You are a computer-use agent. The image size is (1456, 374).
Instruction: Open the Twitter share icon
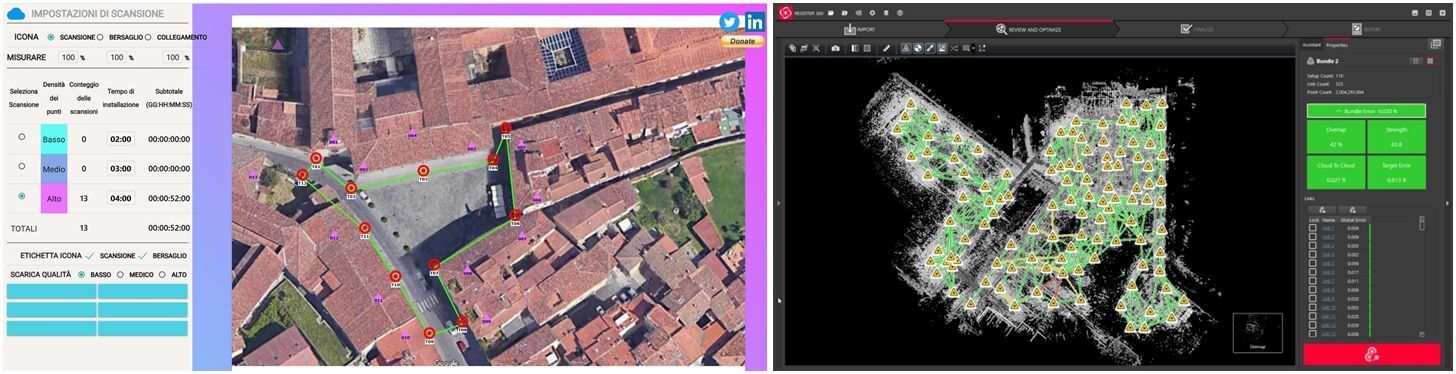pos(728,22)
